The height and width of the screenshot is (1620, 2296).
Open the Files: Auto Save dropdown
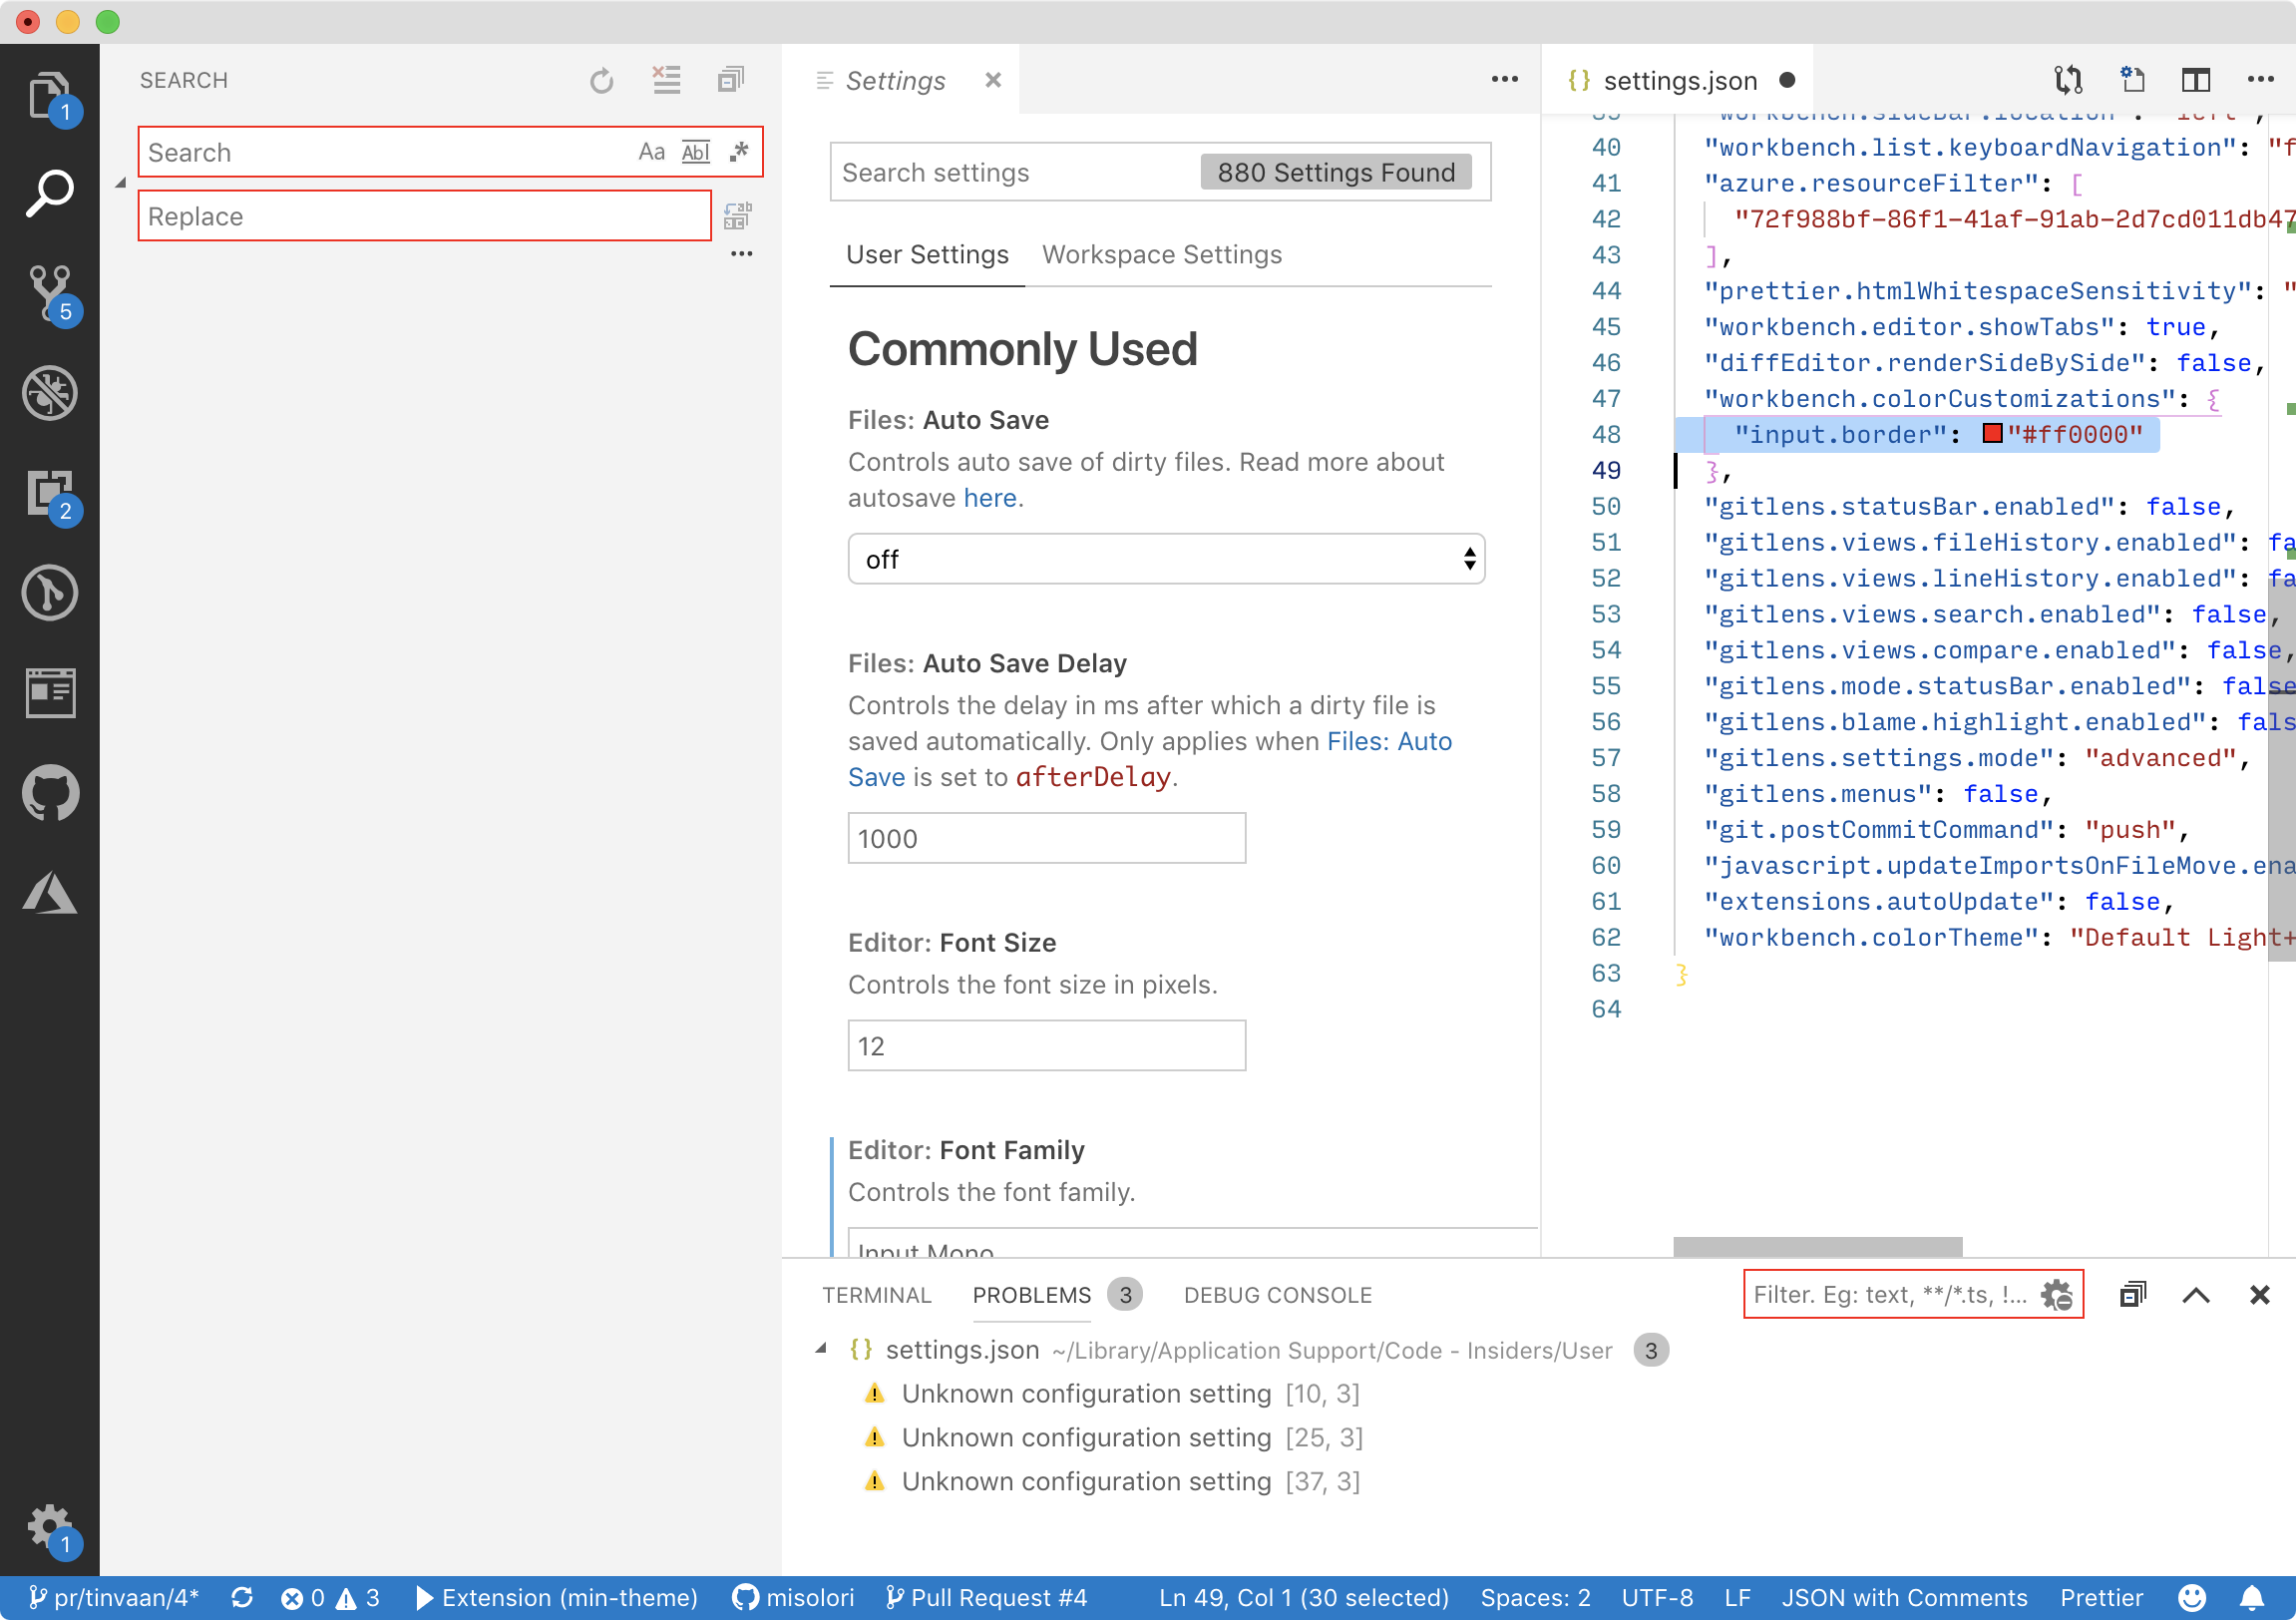pos(1166,559)
